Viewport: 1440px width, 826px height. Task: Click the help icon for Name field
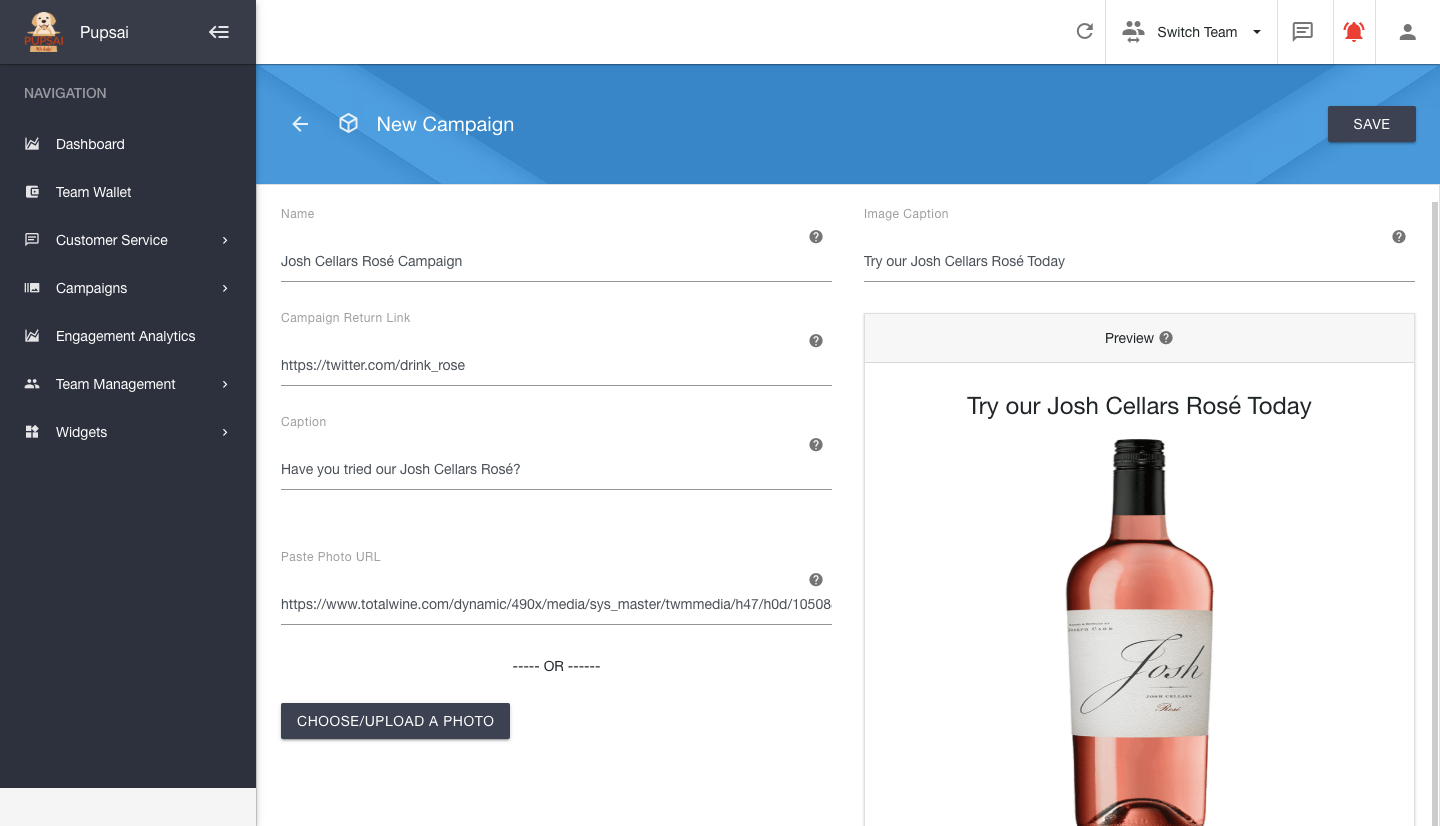(816, 237)
